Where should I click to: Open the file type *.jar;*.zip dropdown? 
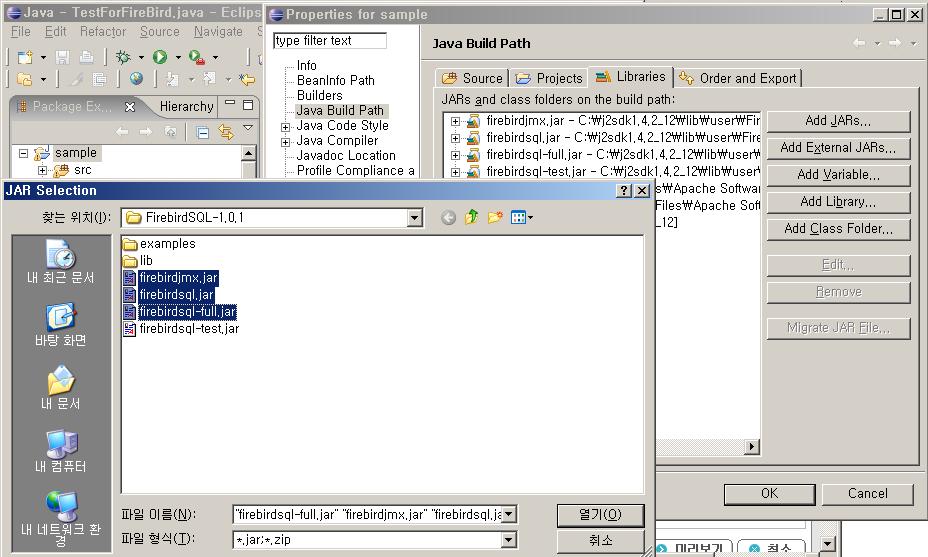coord(509,539)
